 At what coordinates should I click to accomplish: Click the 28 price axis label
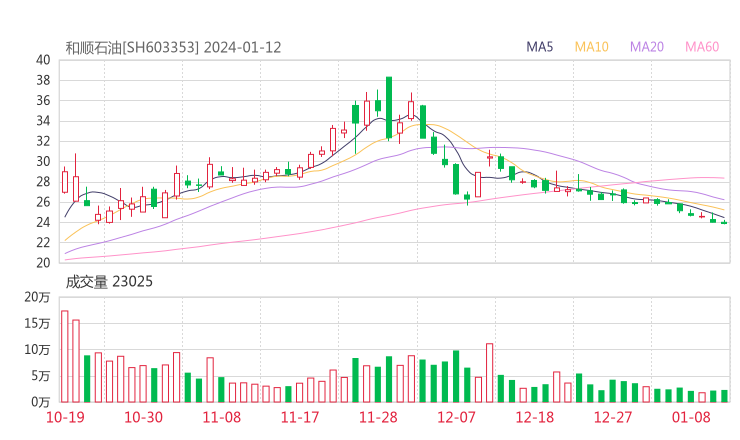[x=43, y=182]
